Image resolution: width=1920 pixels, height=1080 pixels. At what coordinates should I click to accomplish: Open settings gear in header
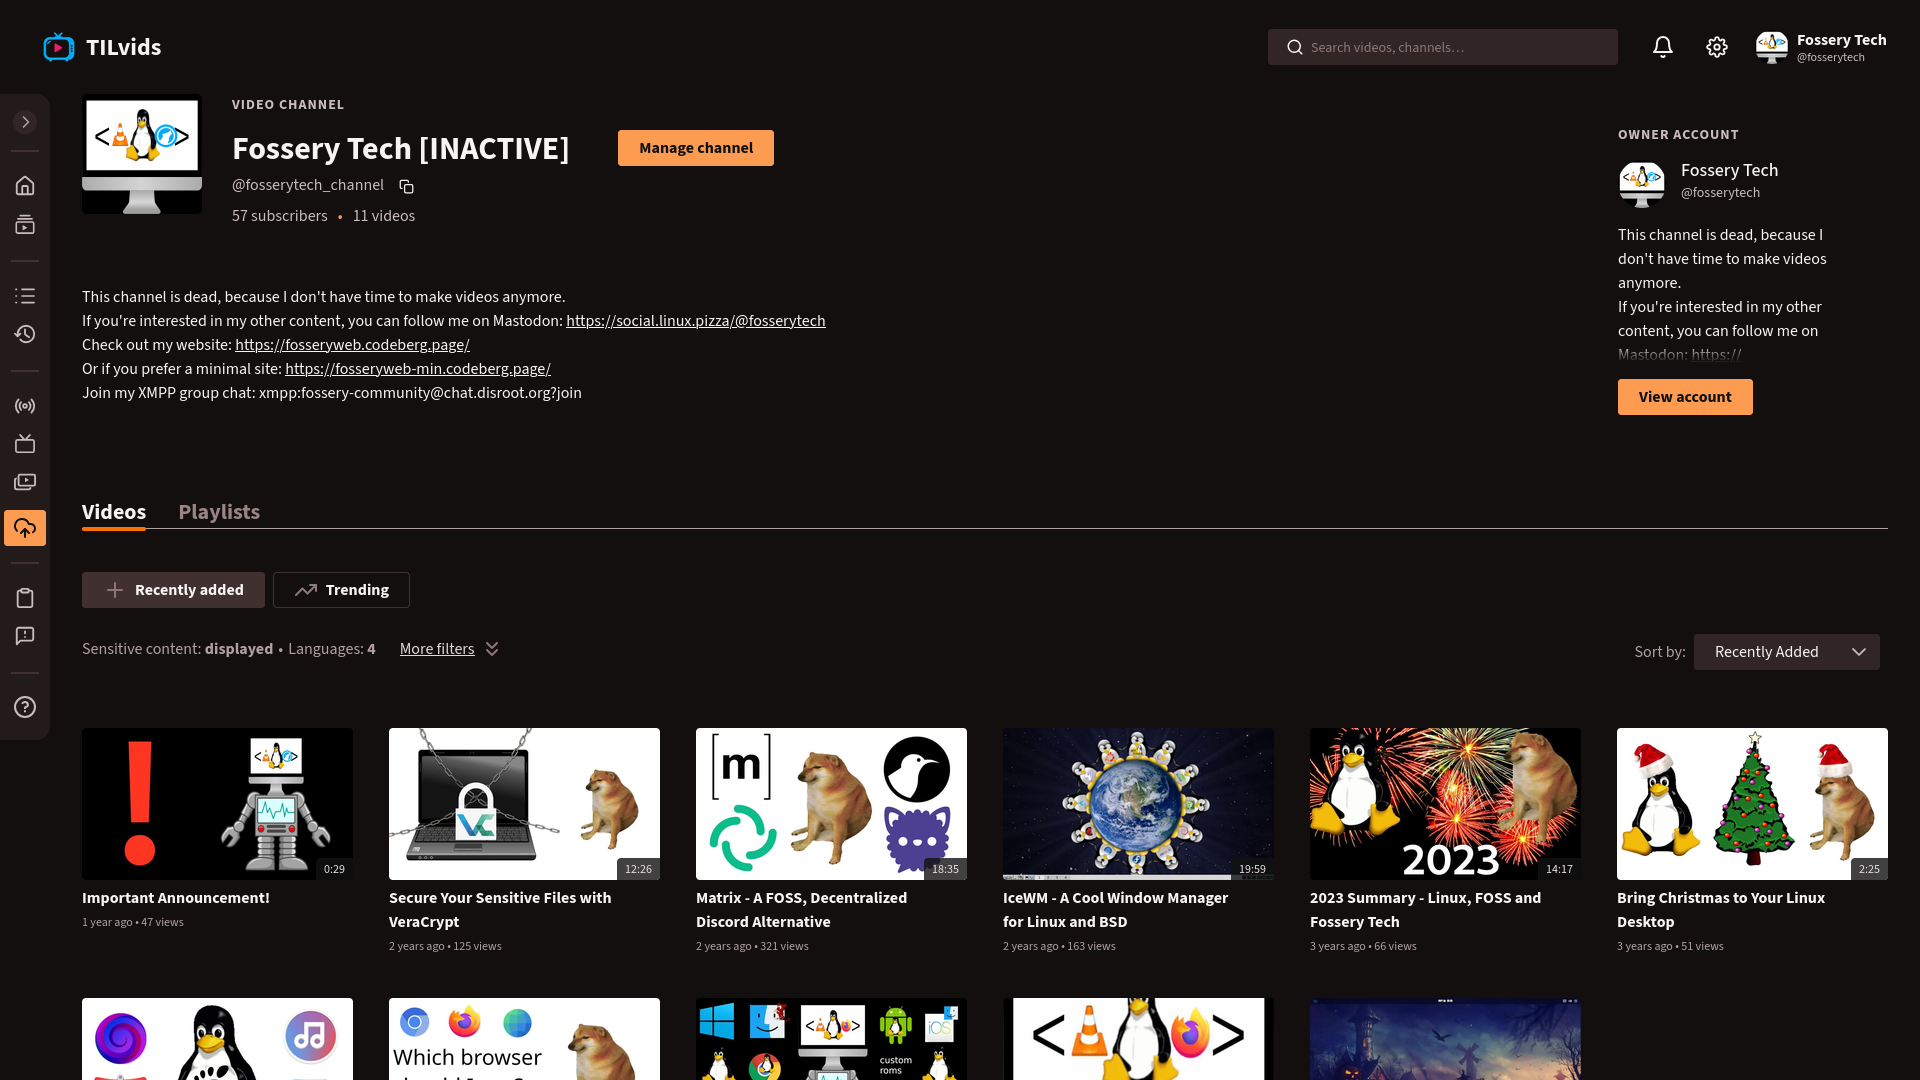[1717, 47]
